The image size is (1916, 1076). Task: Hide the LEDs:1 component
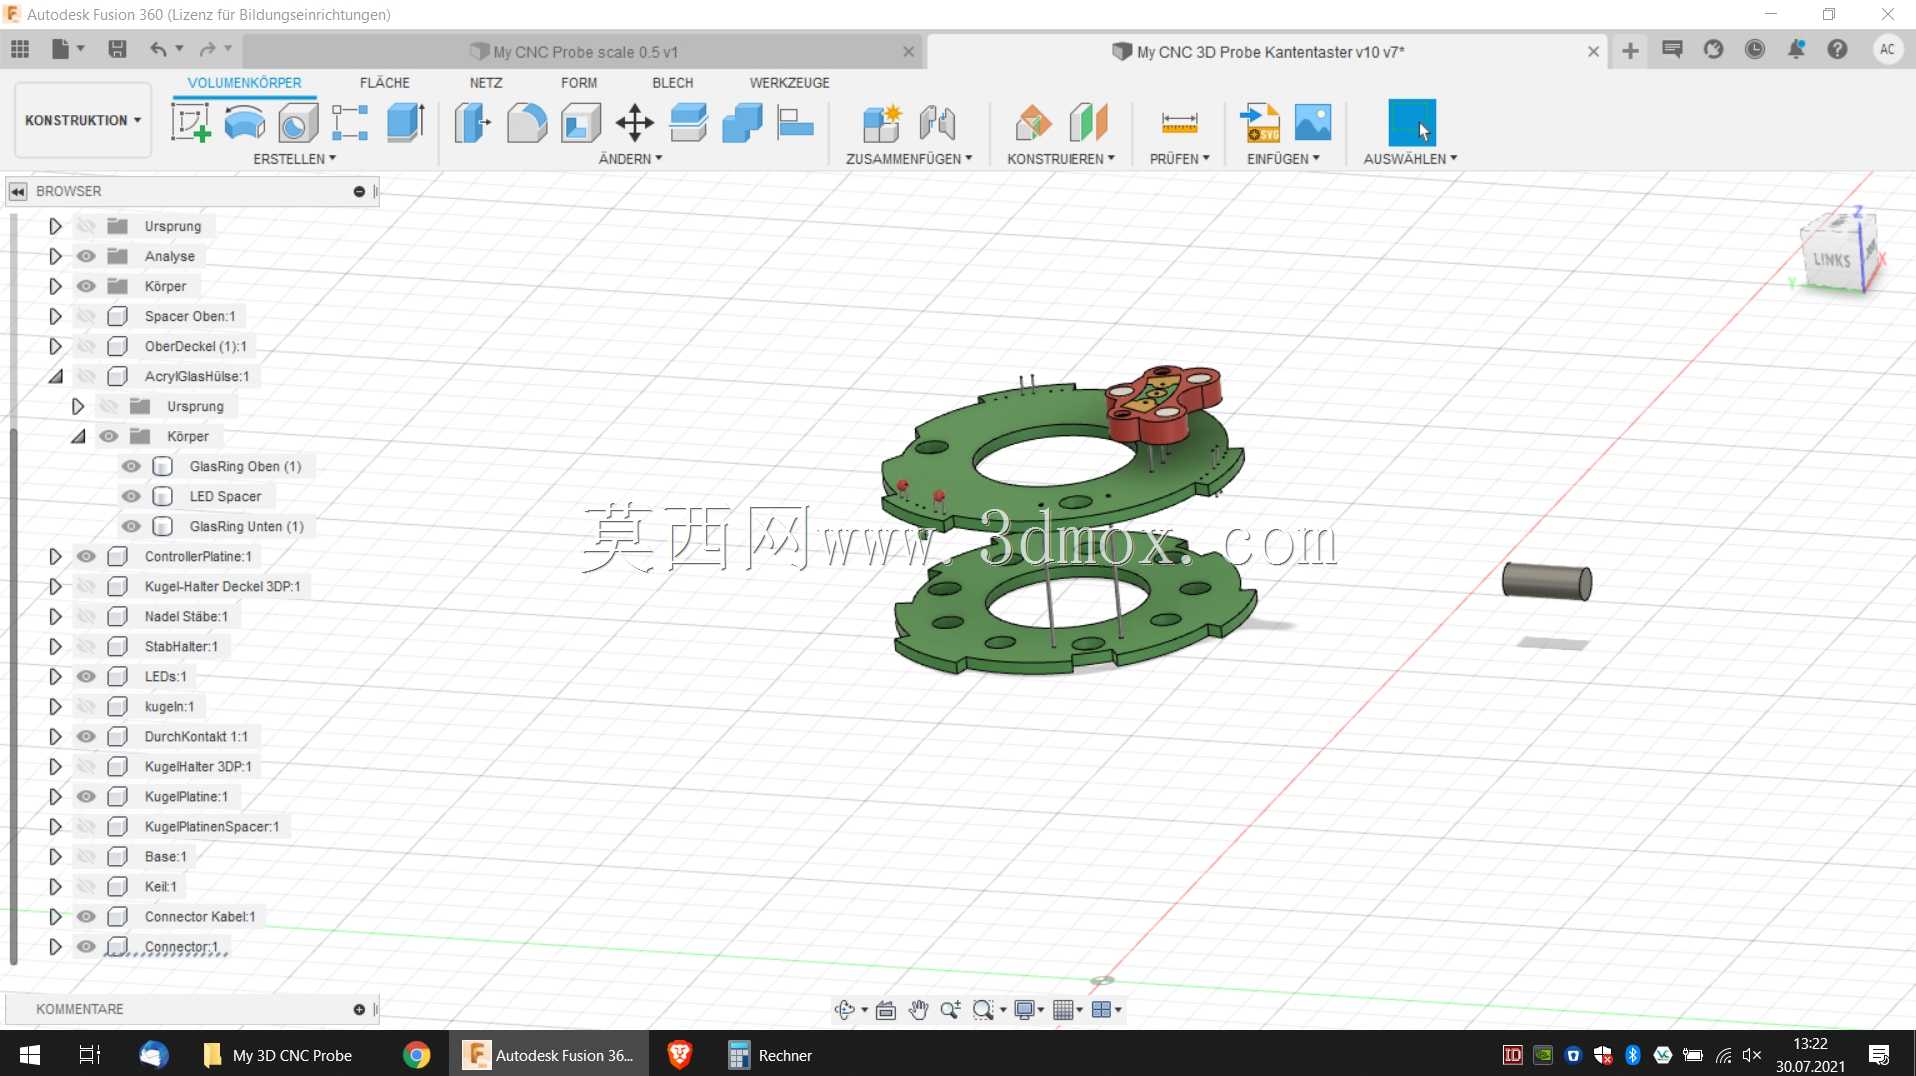[86, 676]
